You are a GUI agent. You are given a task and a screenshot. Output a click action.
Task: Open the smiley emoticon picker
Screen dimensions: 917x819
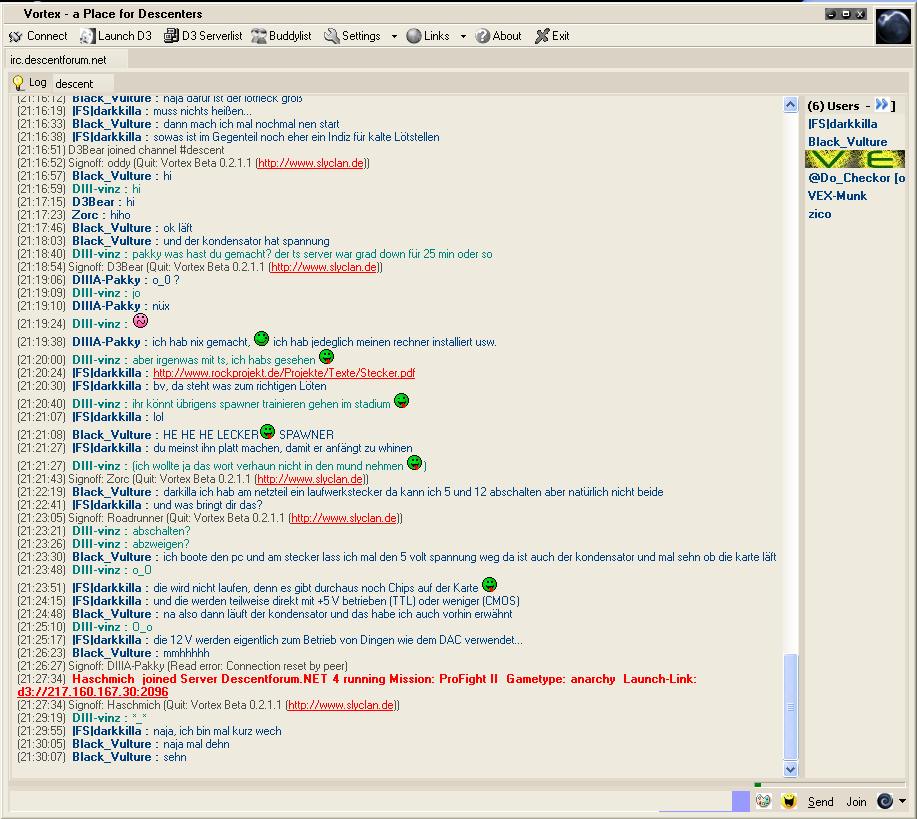(x=789, y=801)
